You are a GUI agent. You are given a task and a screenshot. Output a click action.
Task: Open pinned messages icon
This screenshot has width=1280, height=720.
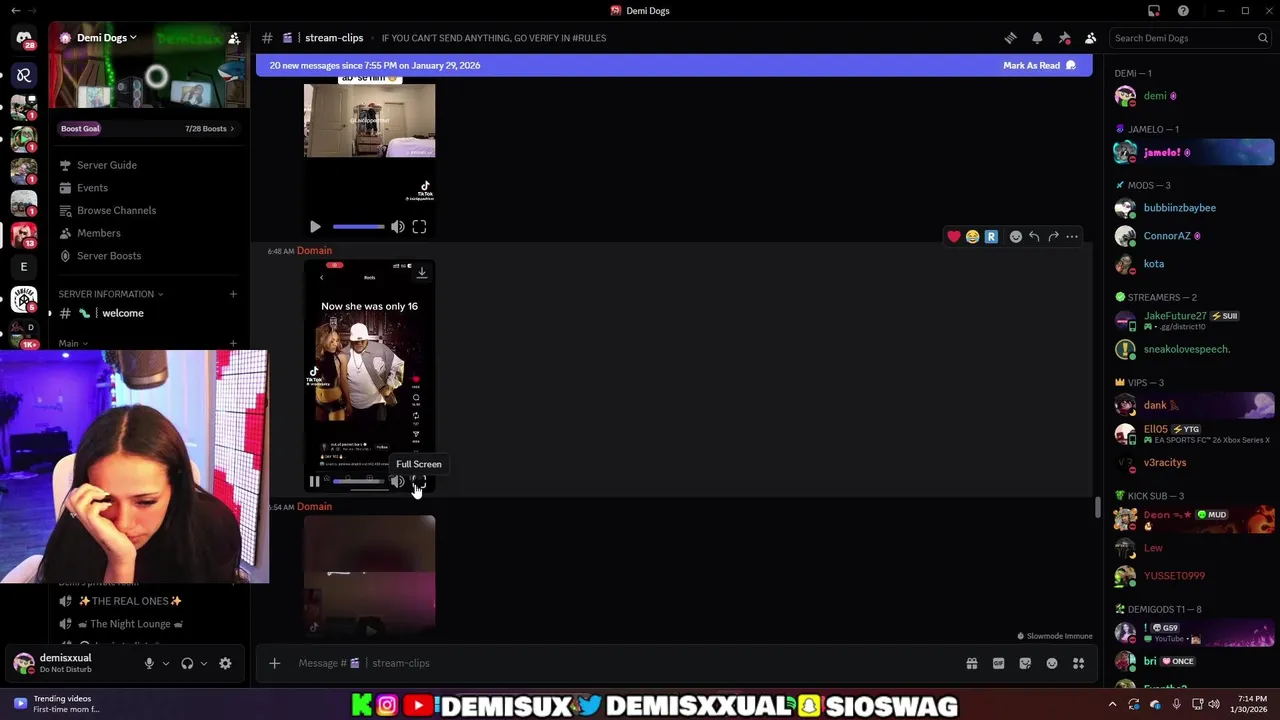click(x=1064, y=38)
